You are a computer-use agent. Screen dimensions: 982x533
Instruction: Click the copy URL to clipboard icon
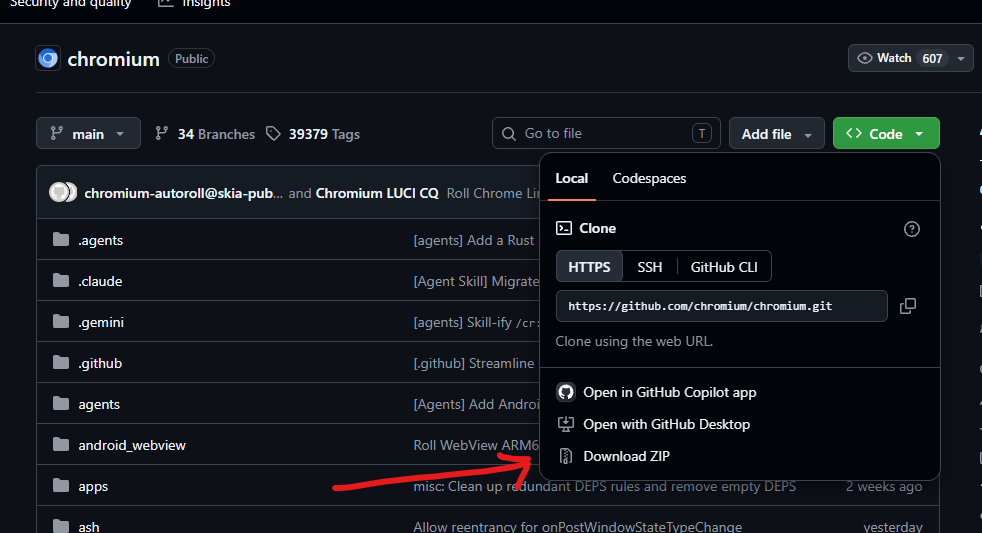click(x=907, y=306)
